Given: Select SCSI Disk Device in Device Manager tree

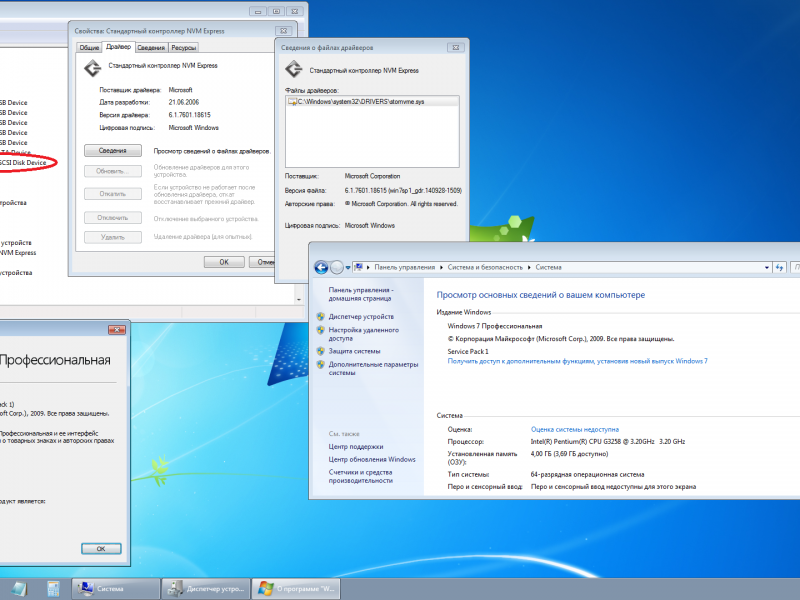Looking at the screenshot, I should (23, 163).
